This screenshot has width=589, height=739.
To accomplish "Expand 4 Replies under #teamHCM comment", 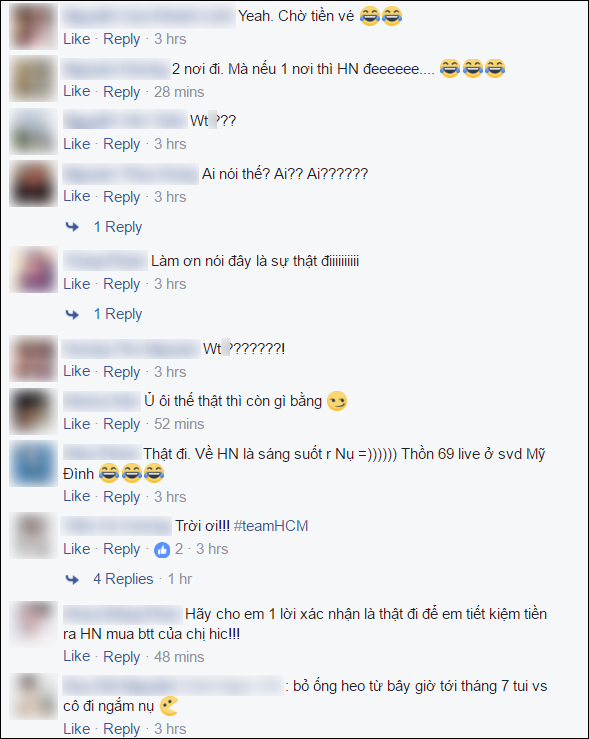I will [x=123, y=579].
